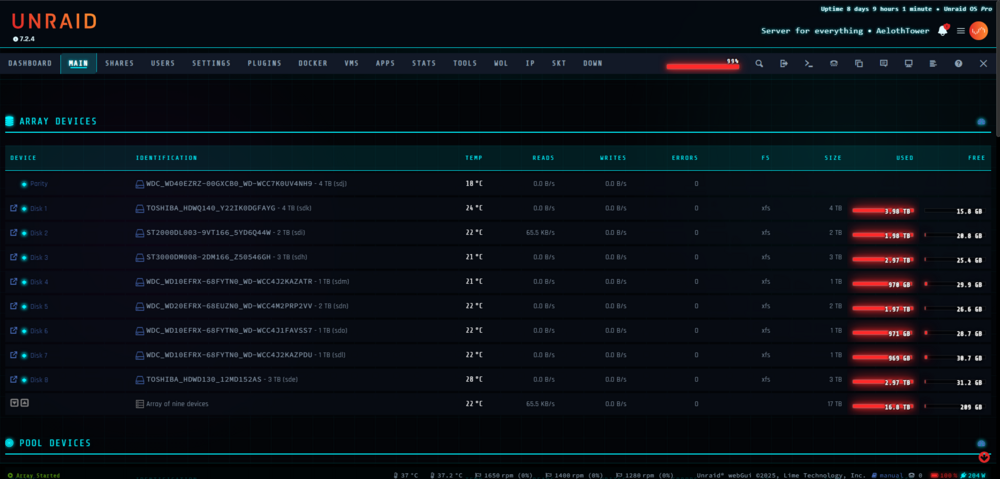
Task: Open the hamburger menu beside the bell
Action: tap(960, 31)
